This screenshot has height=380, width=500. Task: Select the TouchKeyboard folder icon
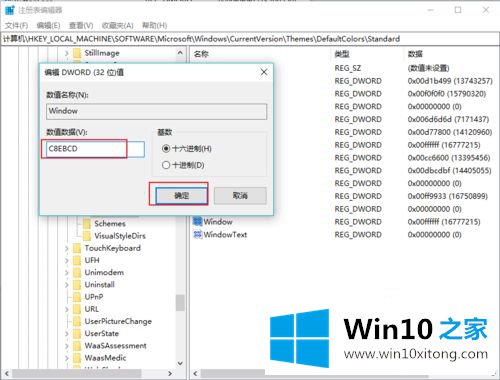click(77, 248)
